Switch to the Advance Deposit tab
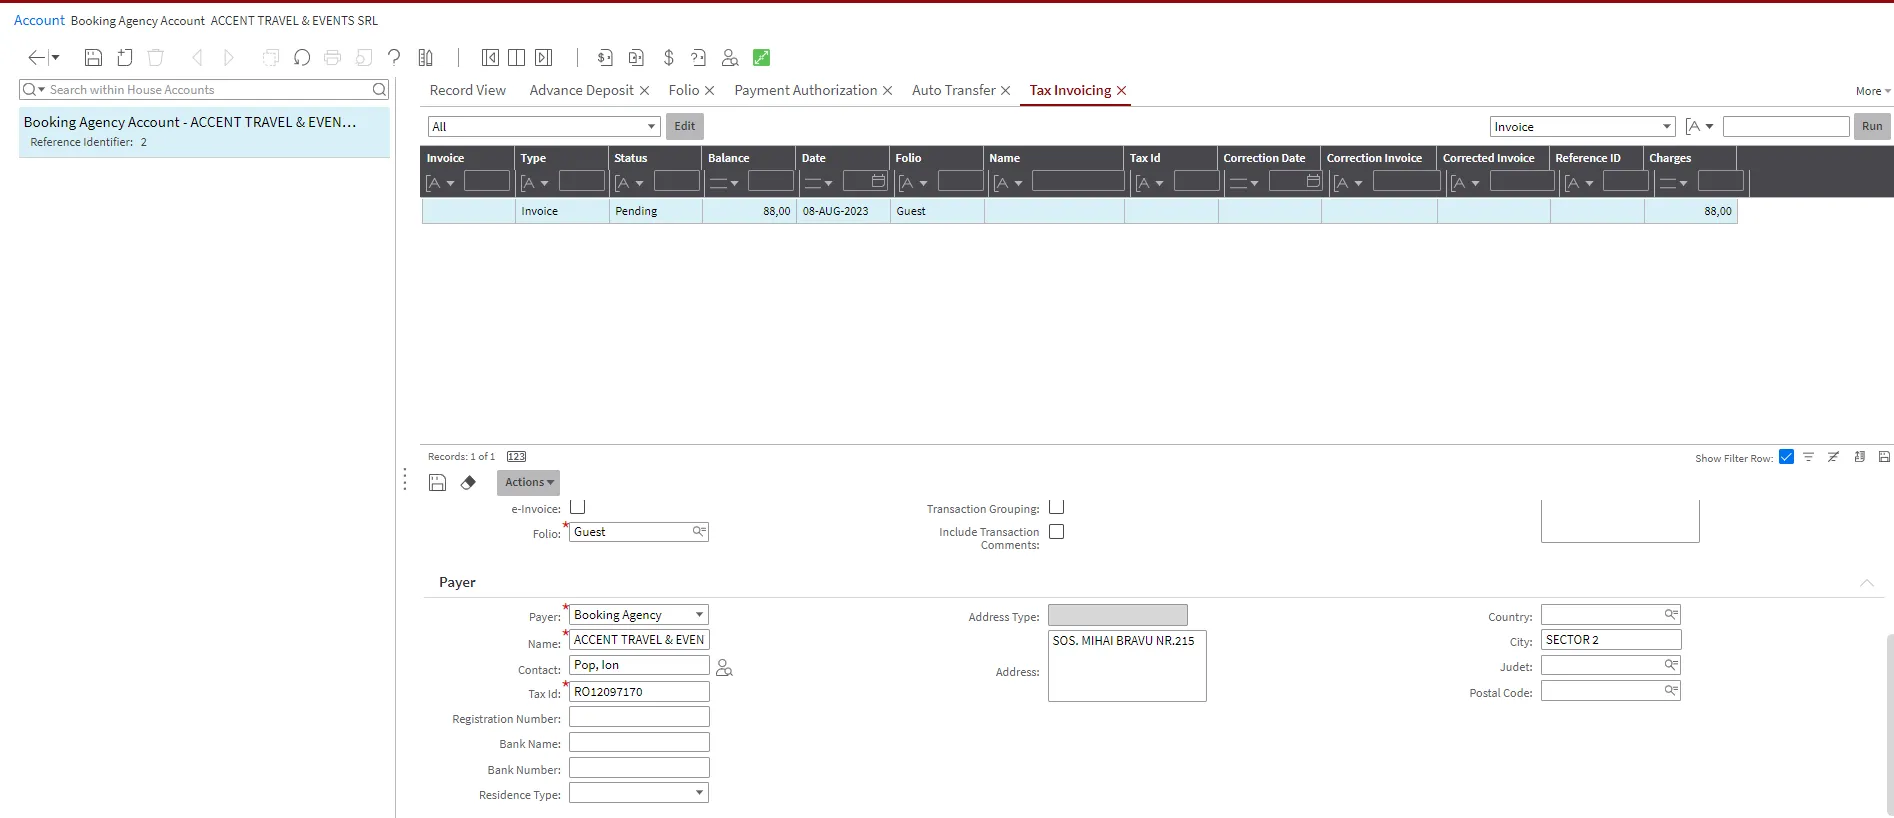 (582, 90)
